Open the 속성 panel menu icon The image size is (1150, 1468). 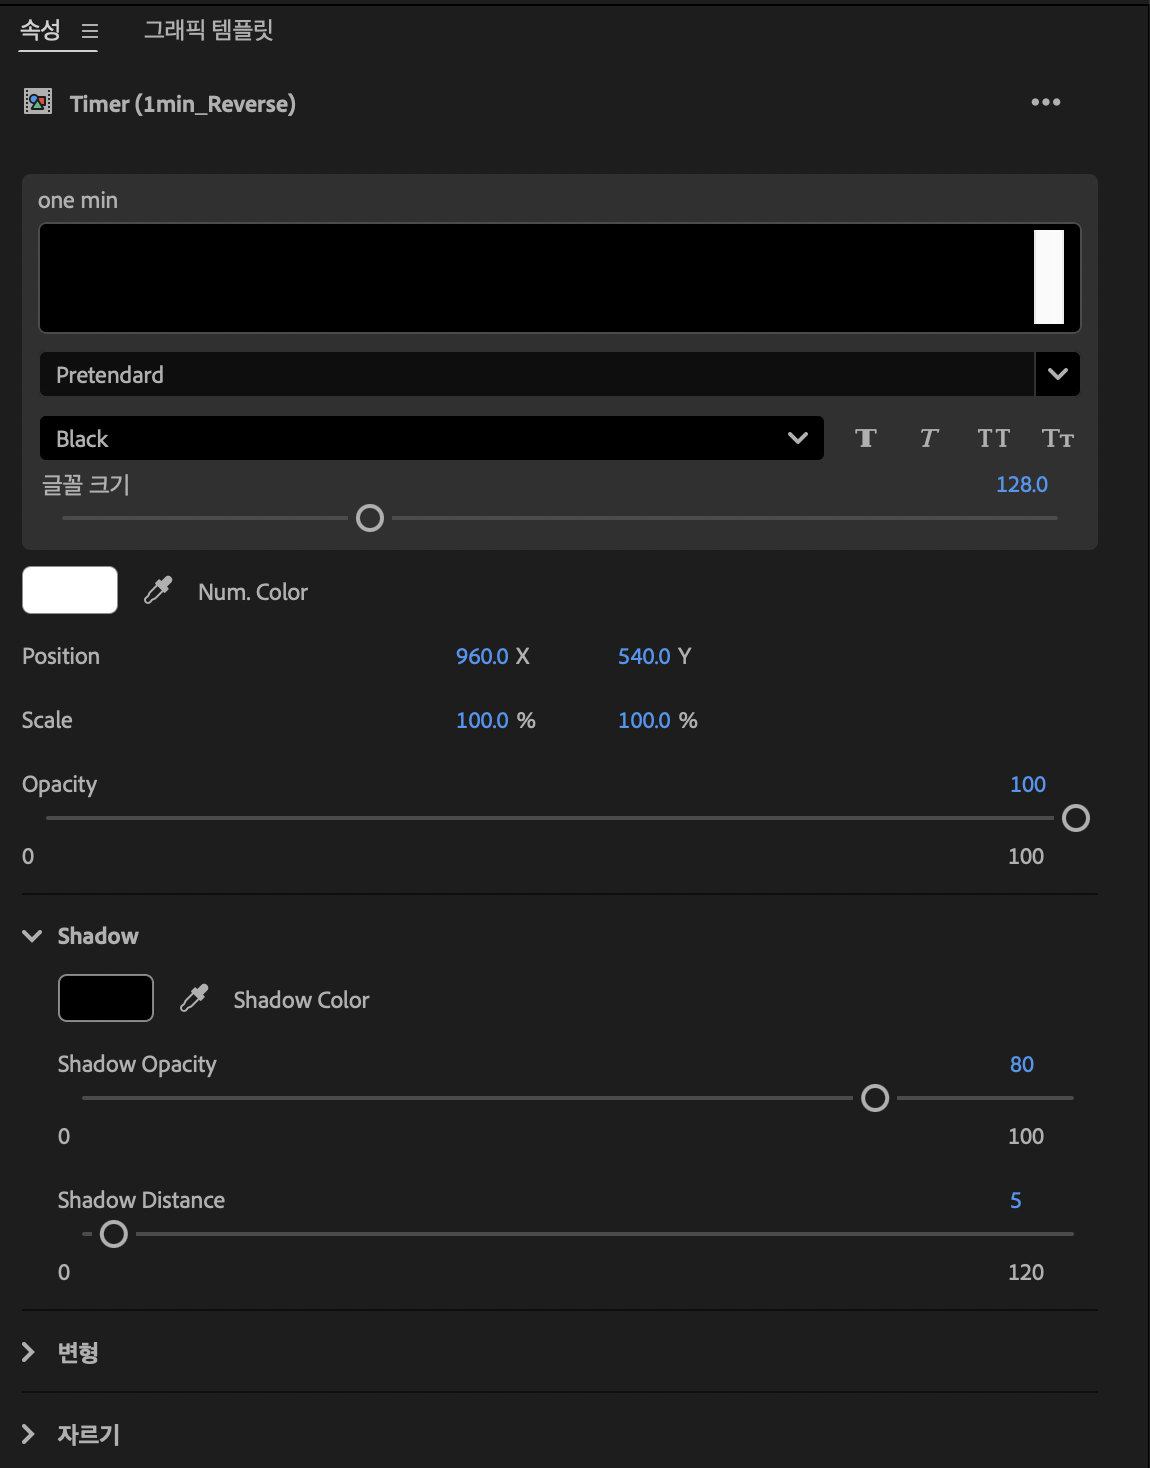pyautogui.click(x=90, y=32)
